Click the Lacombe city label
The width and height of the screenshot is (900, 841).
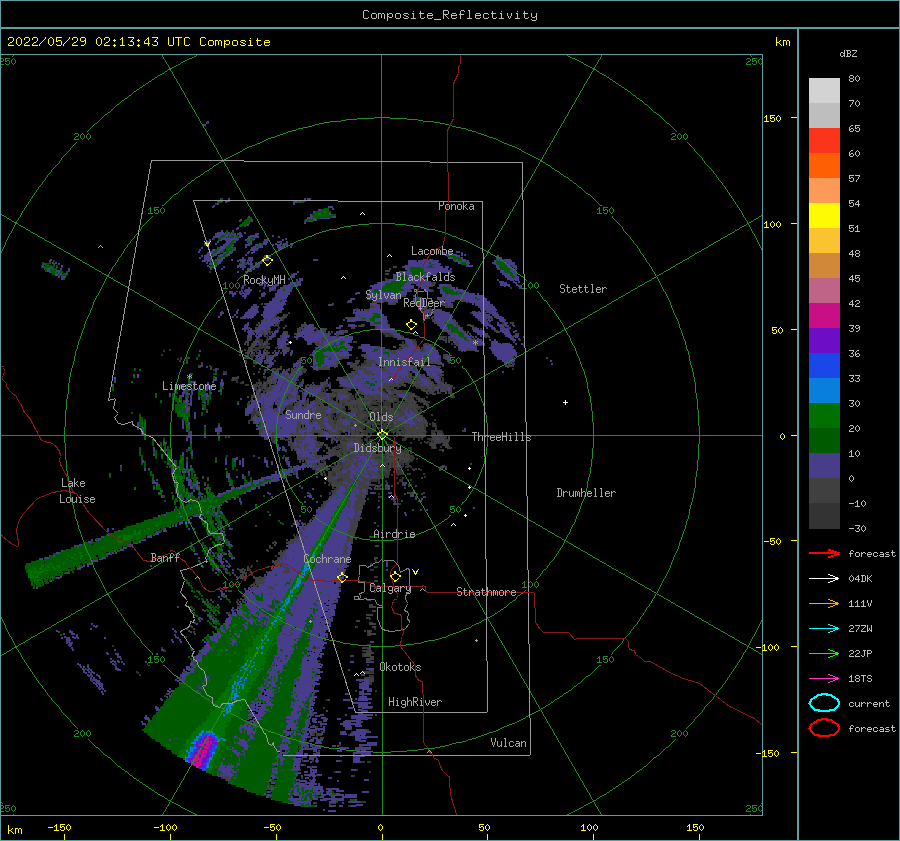click(x=432, y=251)
